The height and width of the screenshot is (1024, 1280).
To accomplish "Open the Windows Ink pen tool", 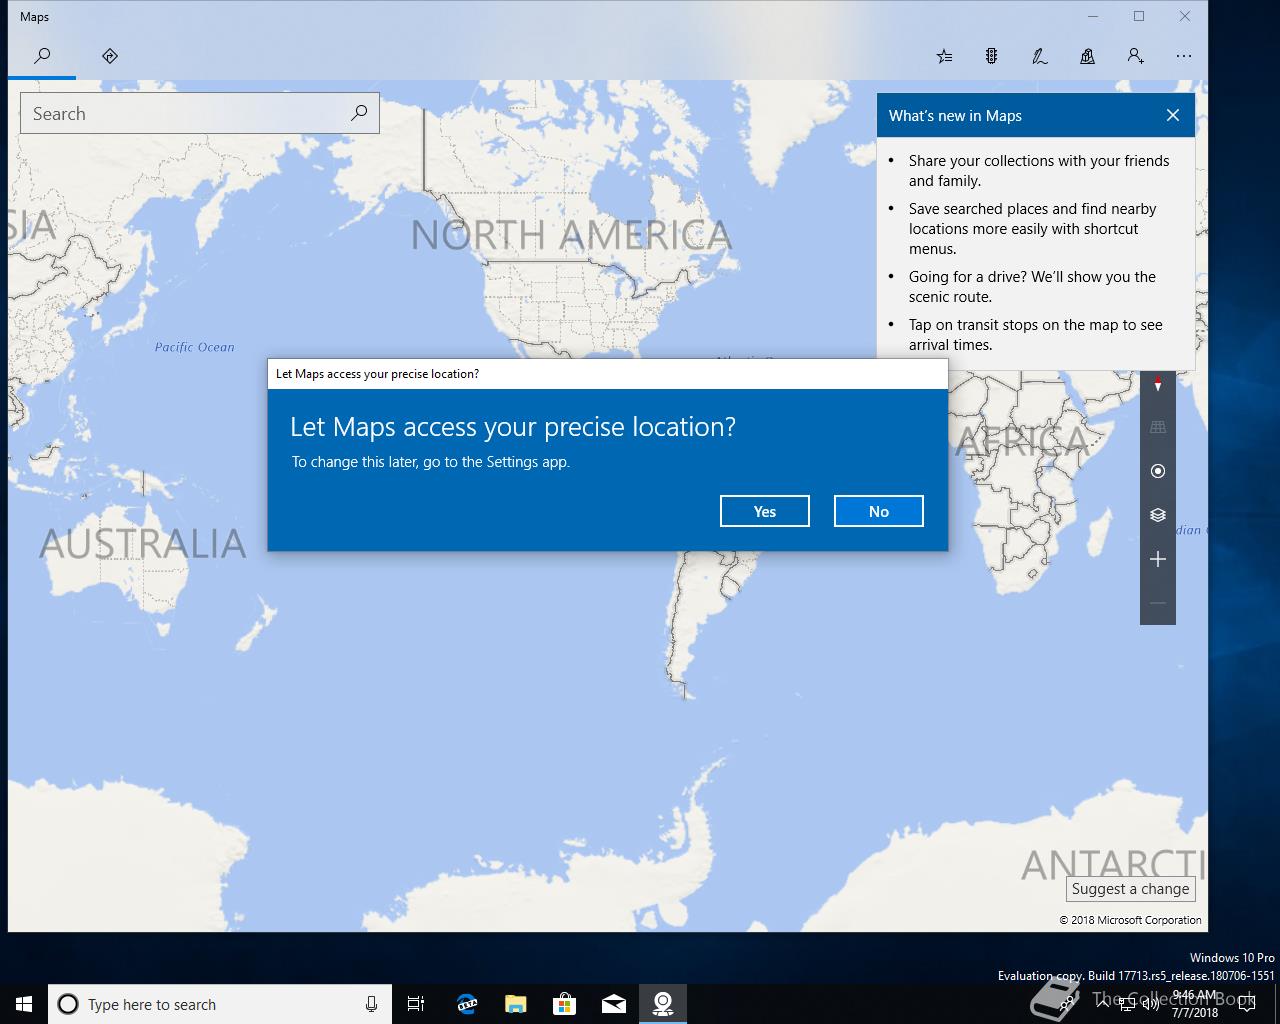I will (x=1040, y=56).
